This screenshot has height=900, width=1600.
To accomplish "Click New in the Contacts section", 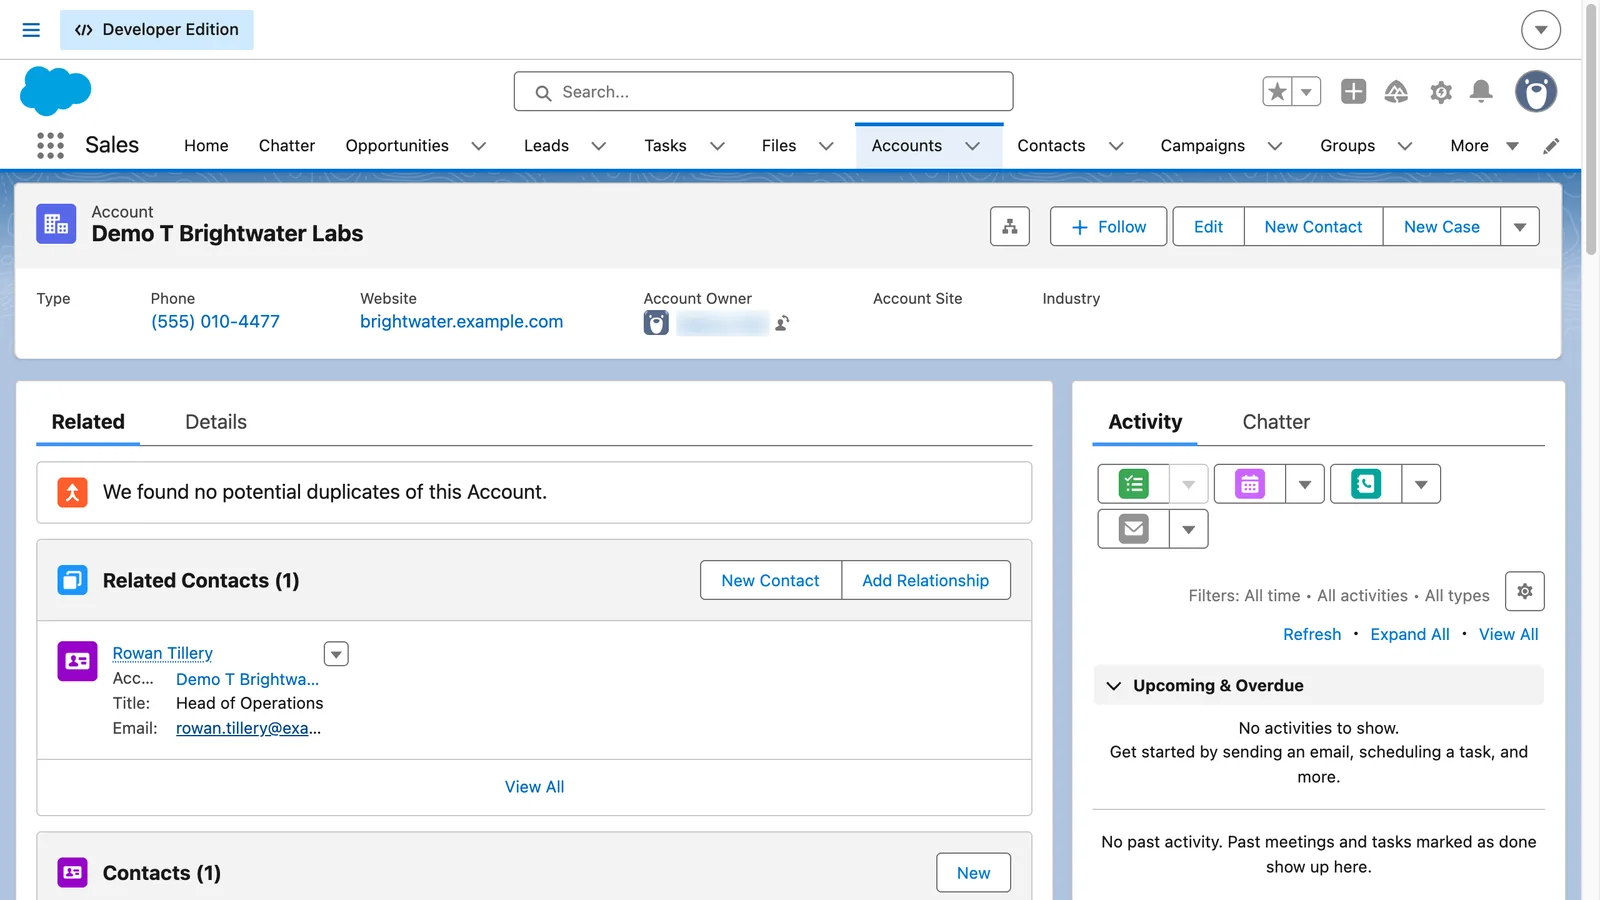I will tap(973, 873).
